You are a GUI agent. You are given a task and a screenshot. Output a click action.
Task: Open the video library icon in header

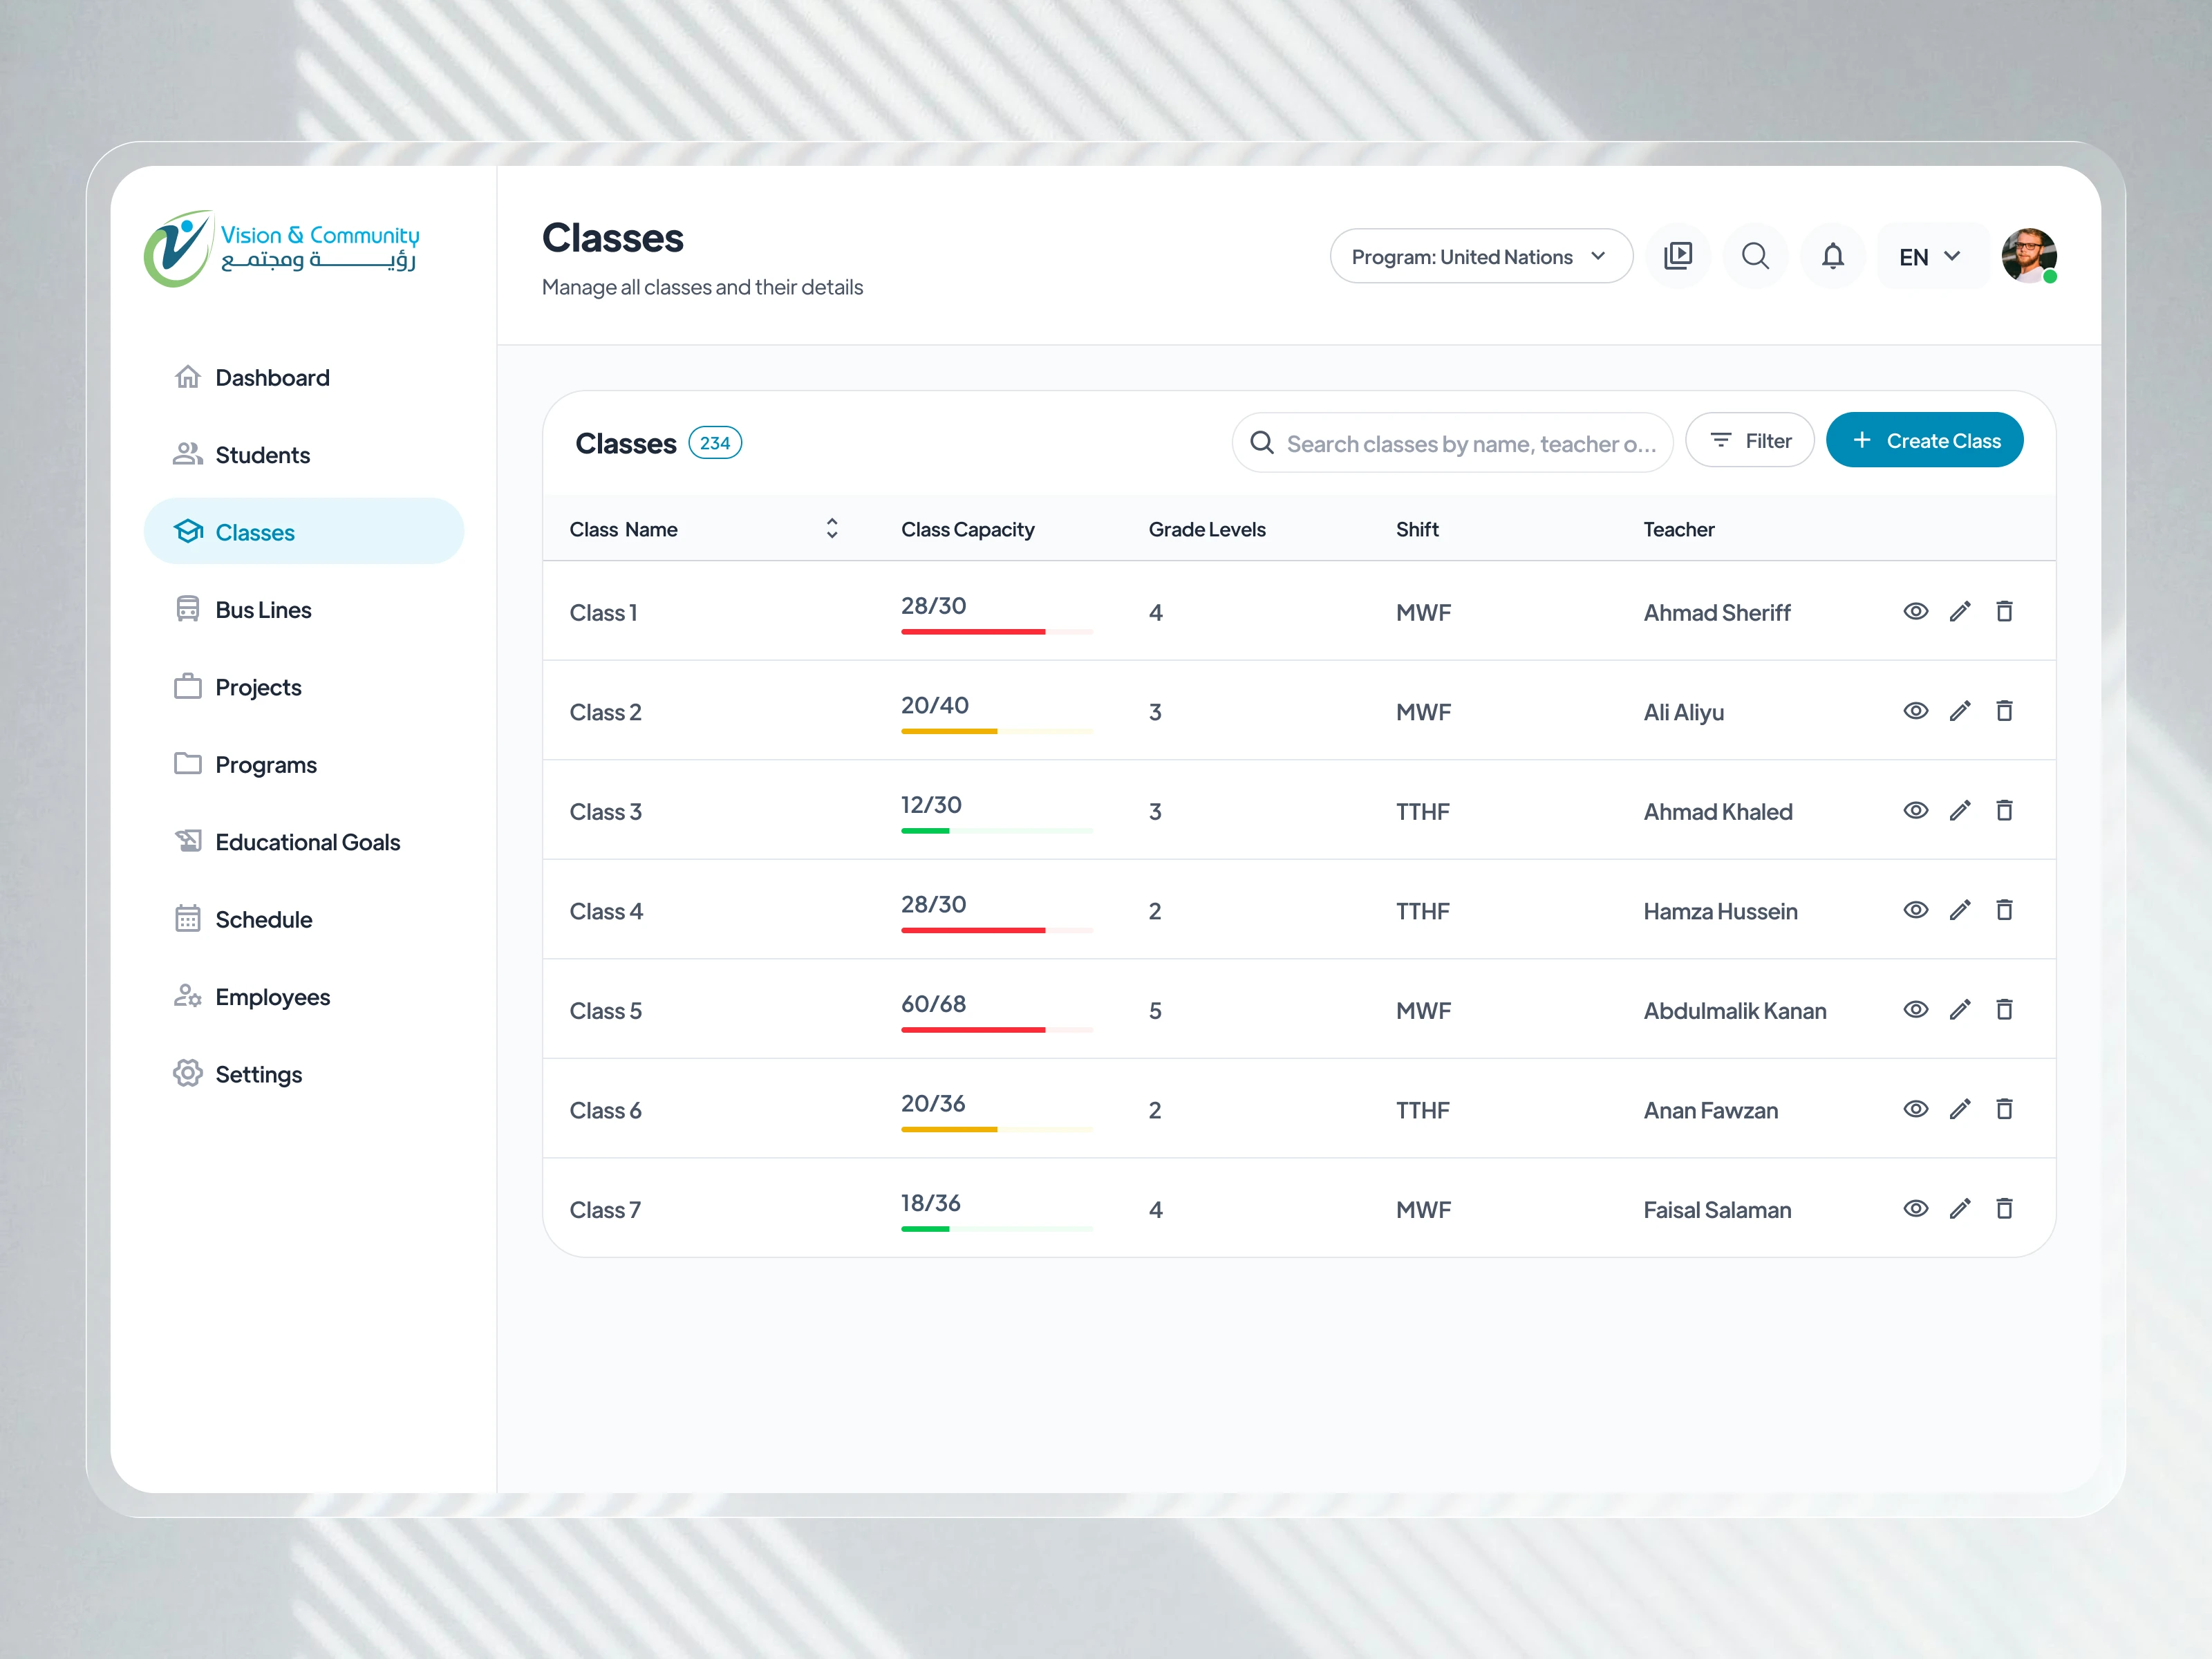[1678, 257]
